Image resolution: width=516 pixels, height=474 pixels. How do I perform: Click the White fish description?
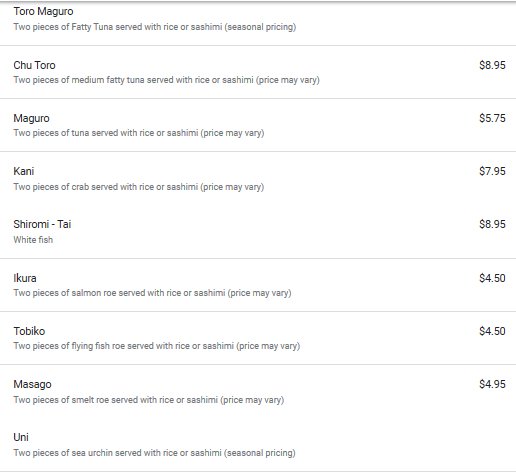pos(33,240)
